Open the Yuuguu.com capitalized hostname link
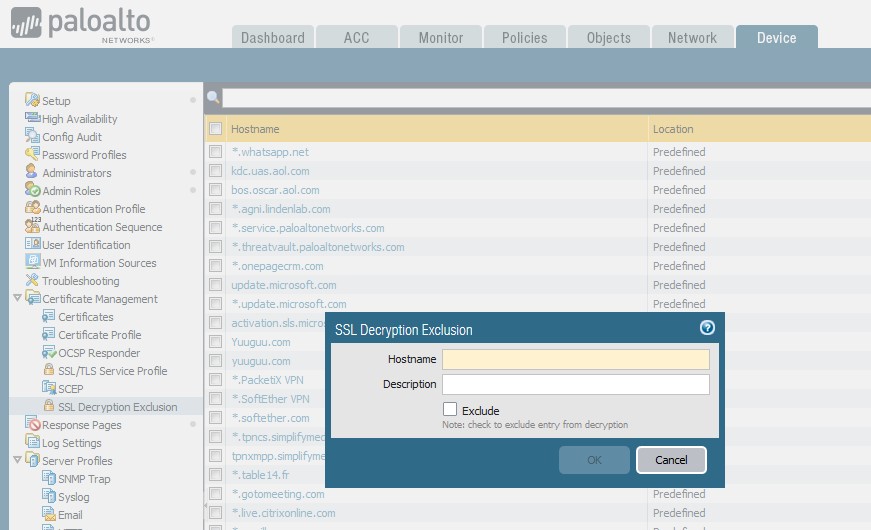This screenshot has height=530, width=871. click(x=261, y=342)
